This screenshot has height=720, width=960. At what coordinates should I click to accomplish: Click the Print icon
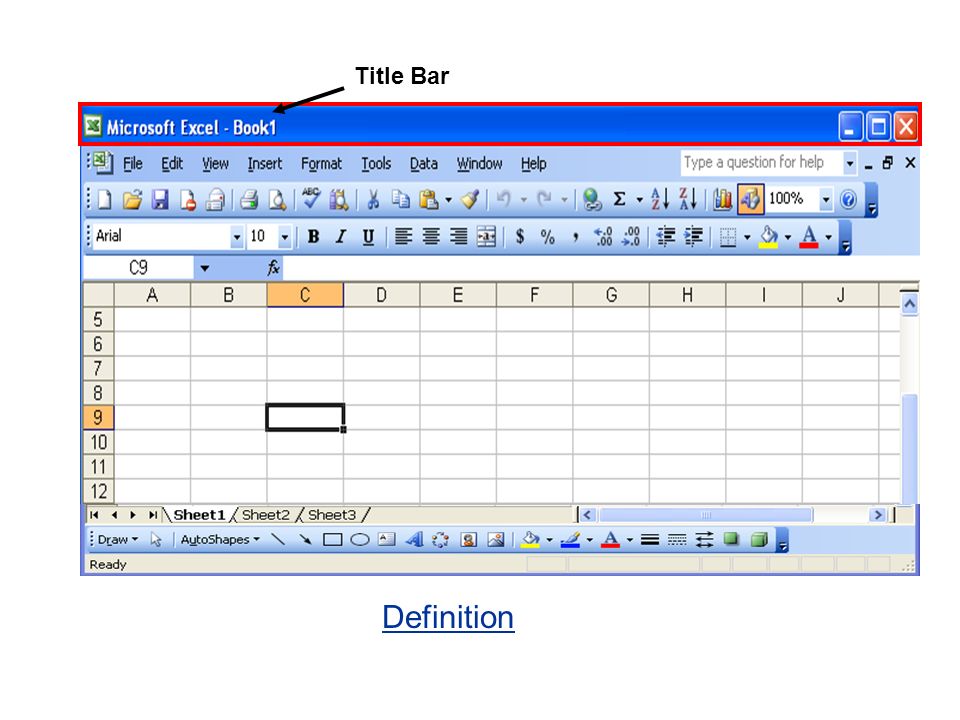click(249, 200)
